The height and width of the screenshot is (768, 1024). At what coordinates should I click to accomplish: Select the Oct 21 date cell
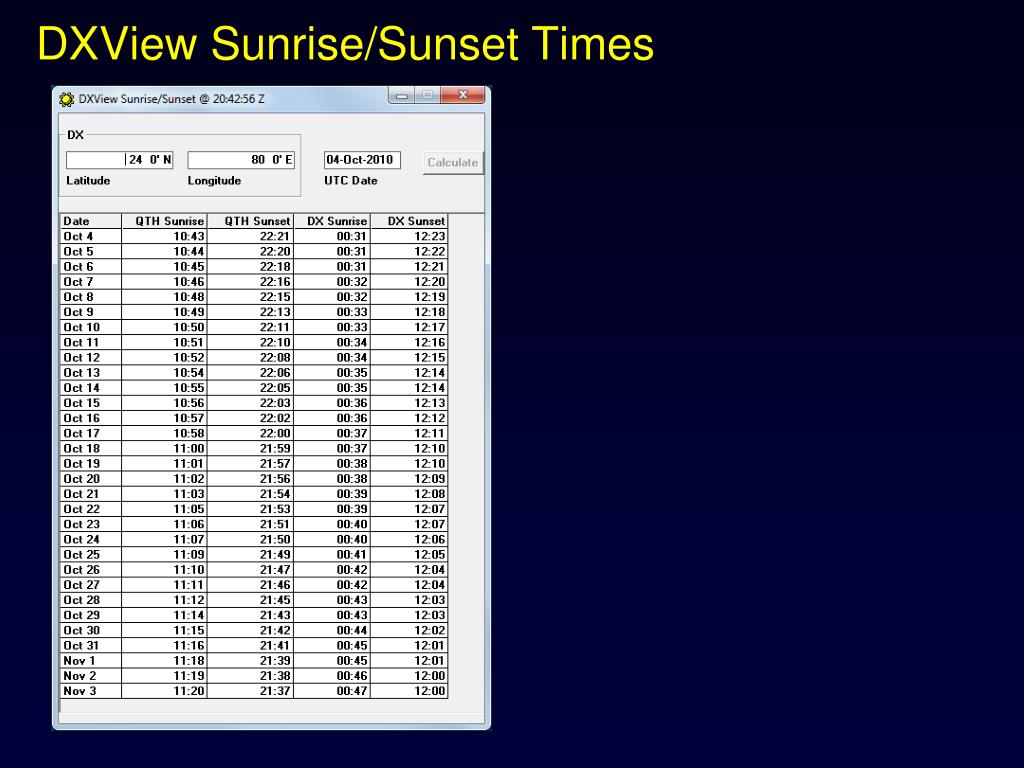[91, 494]
